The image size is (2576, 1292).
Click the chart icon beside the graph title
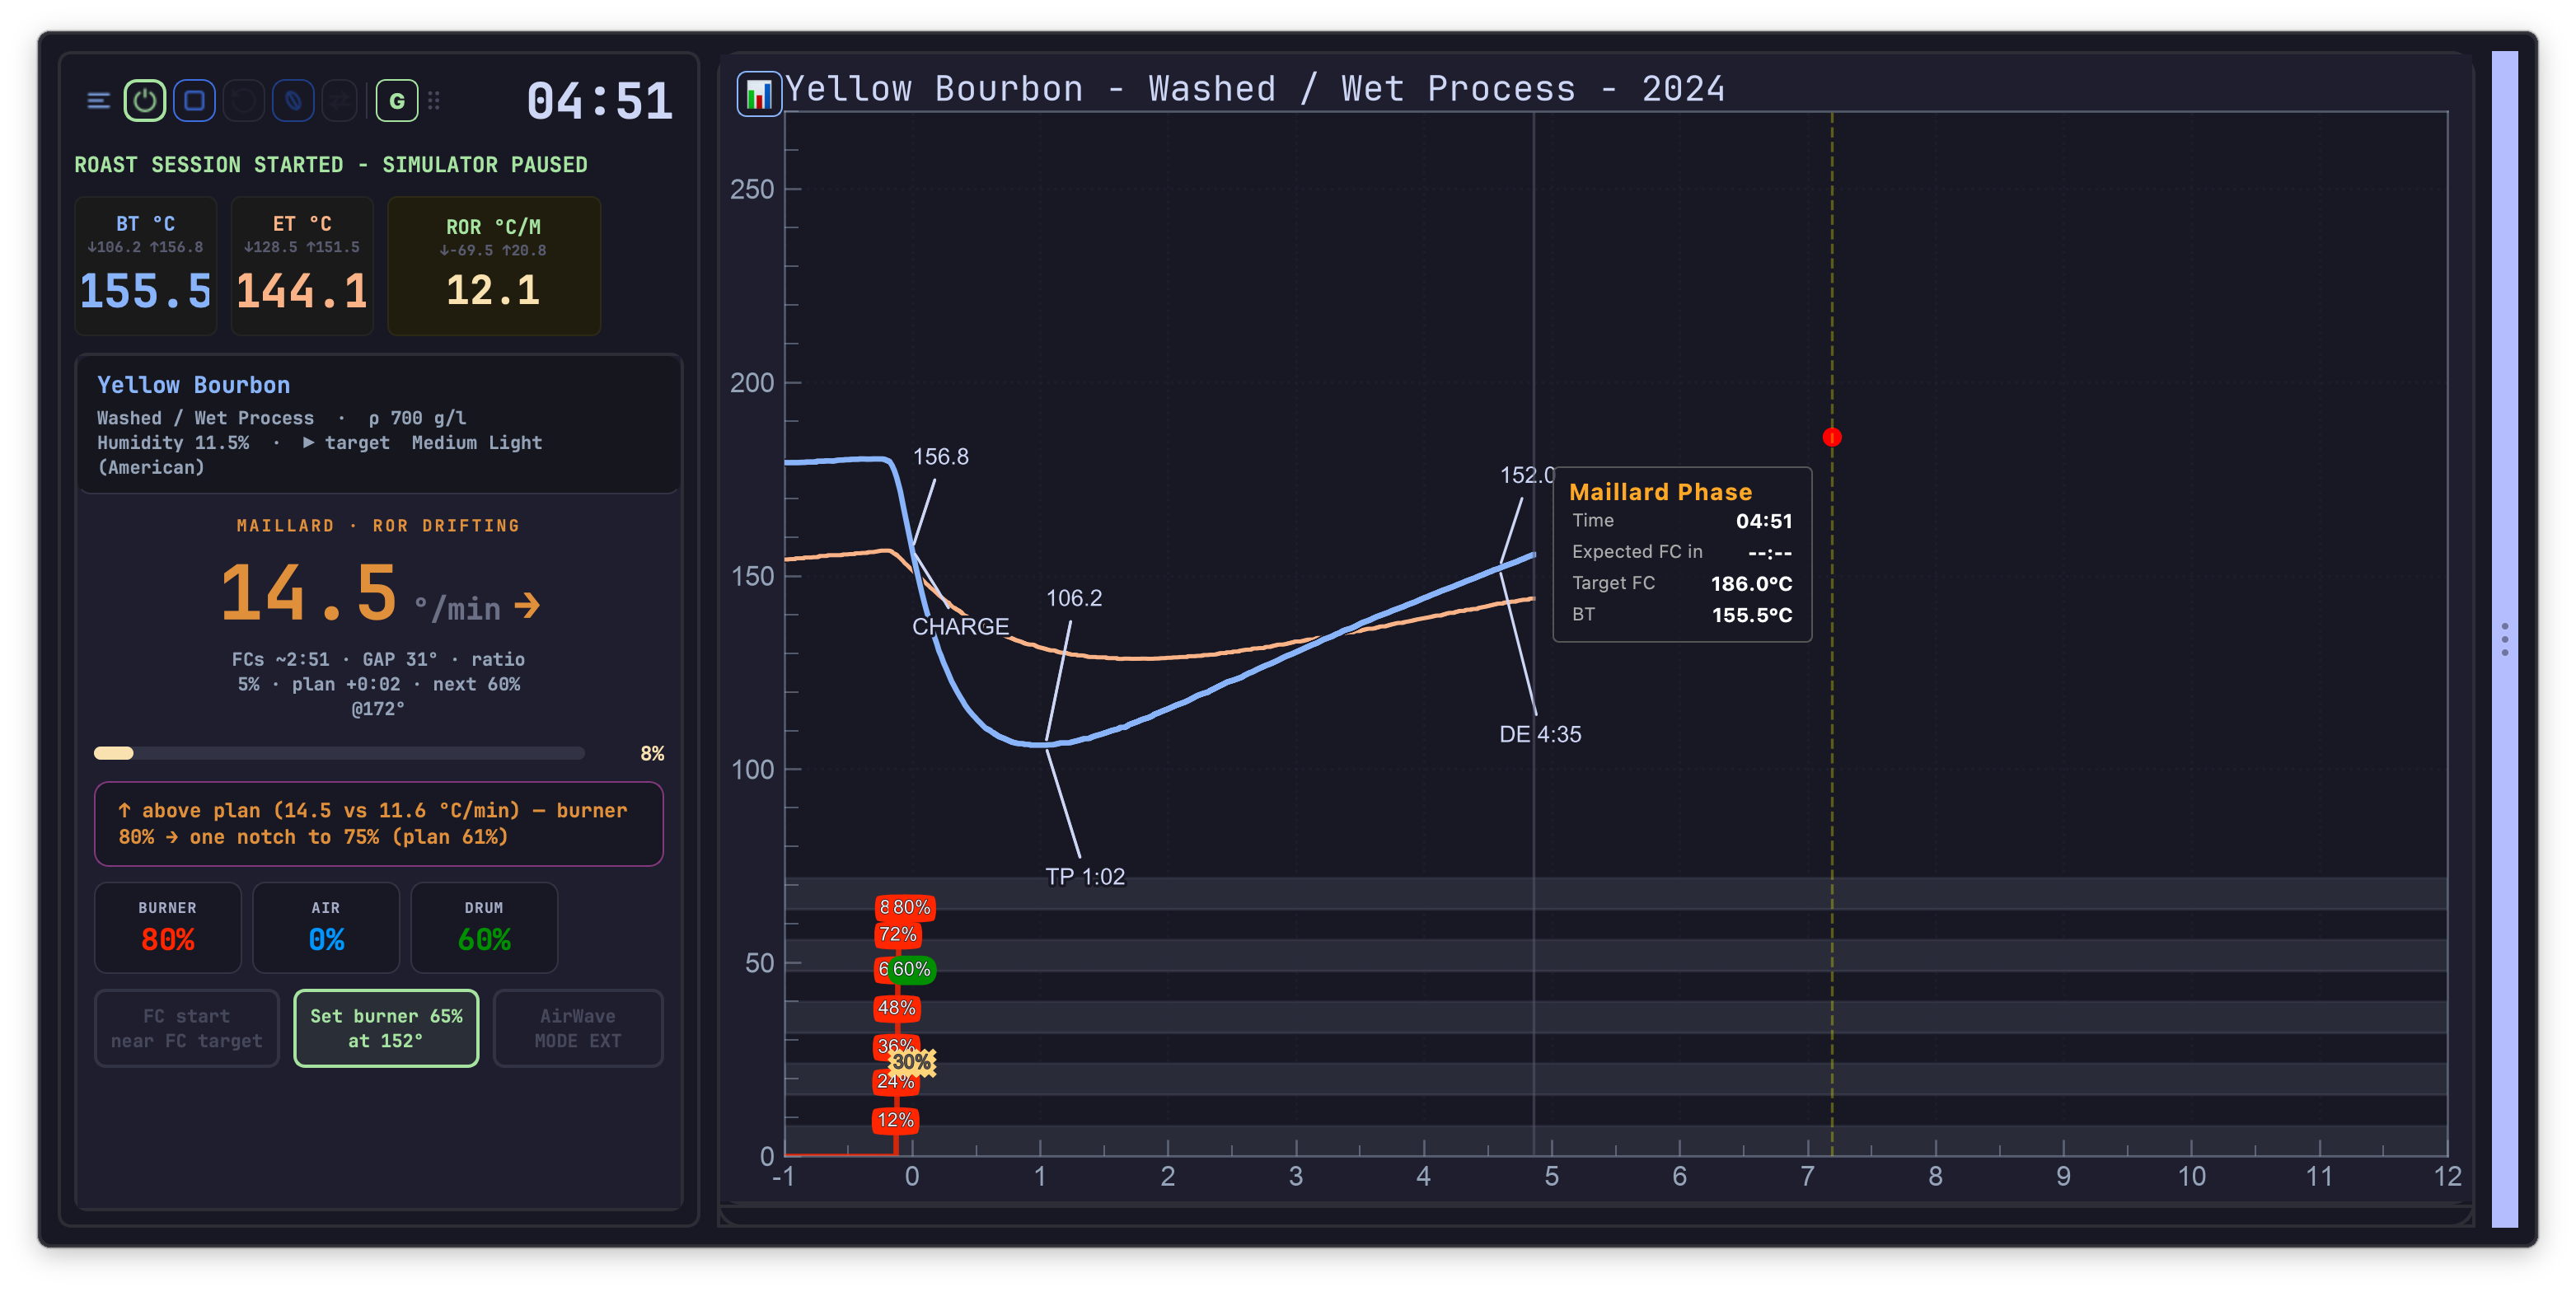tap(759, 94)
